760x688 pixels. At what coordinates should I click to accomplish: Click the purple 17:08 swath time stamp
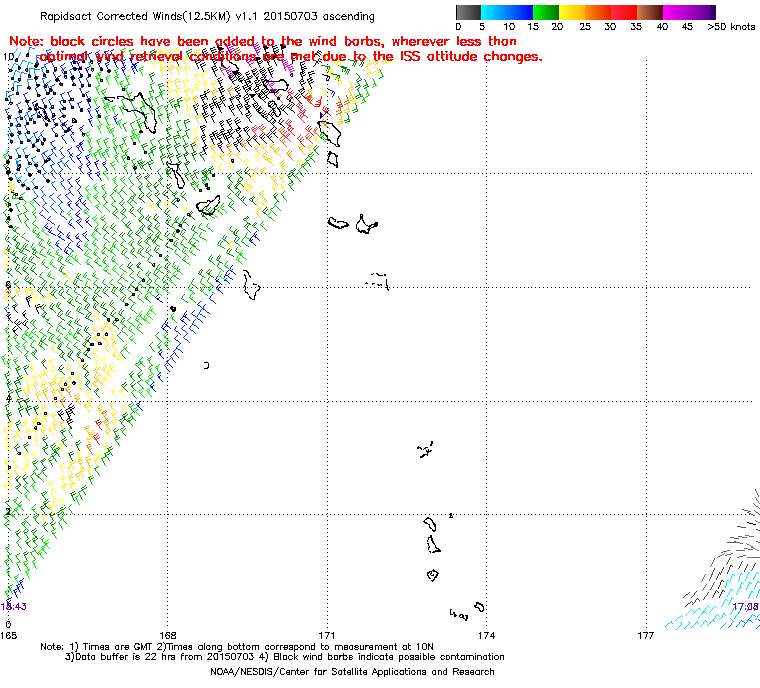point(745,607)
